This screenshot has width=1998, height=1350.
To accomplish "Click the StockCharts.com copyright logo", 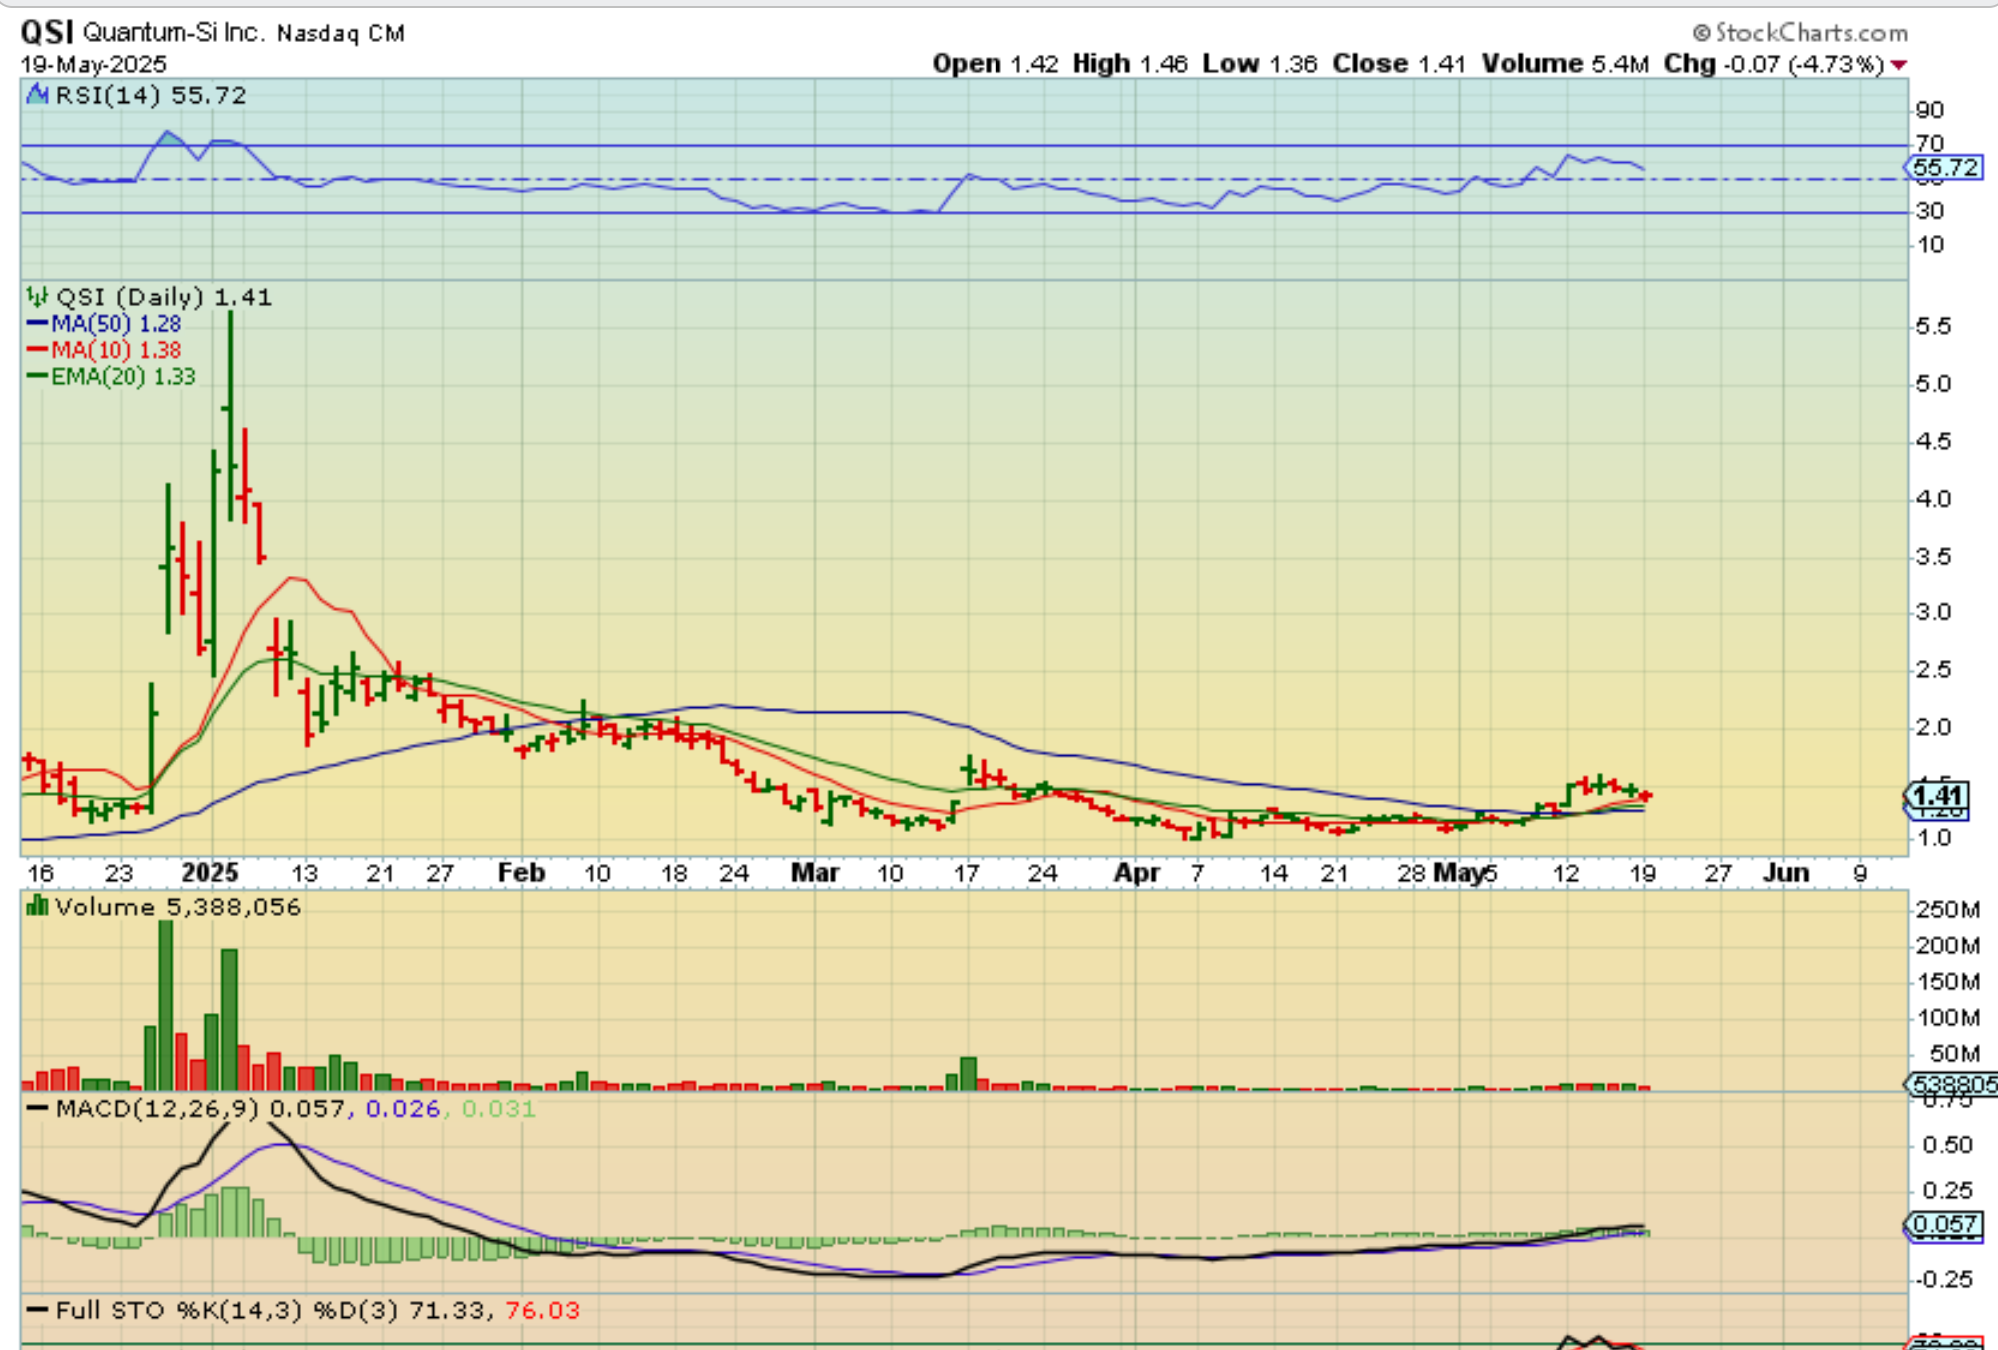I will (1799, 33).
